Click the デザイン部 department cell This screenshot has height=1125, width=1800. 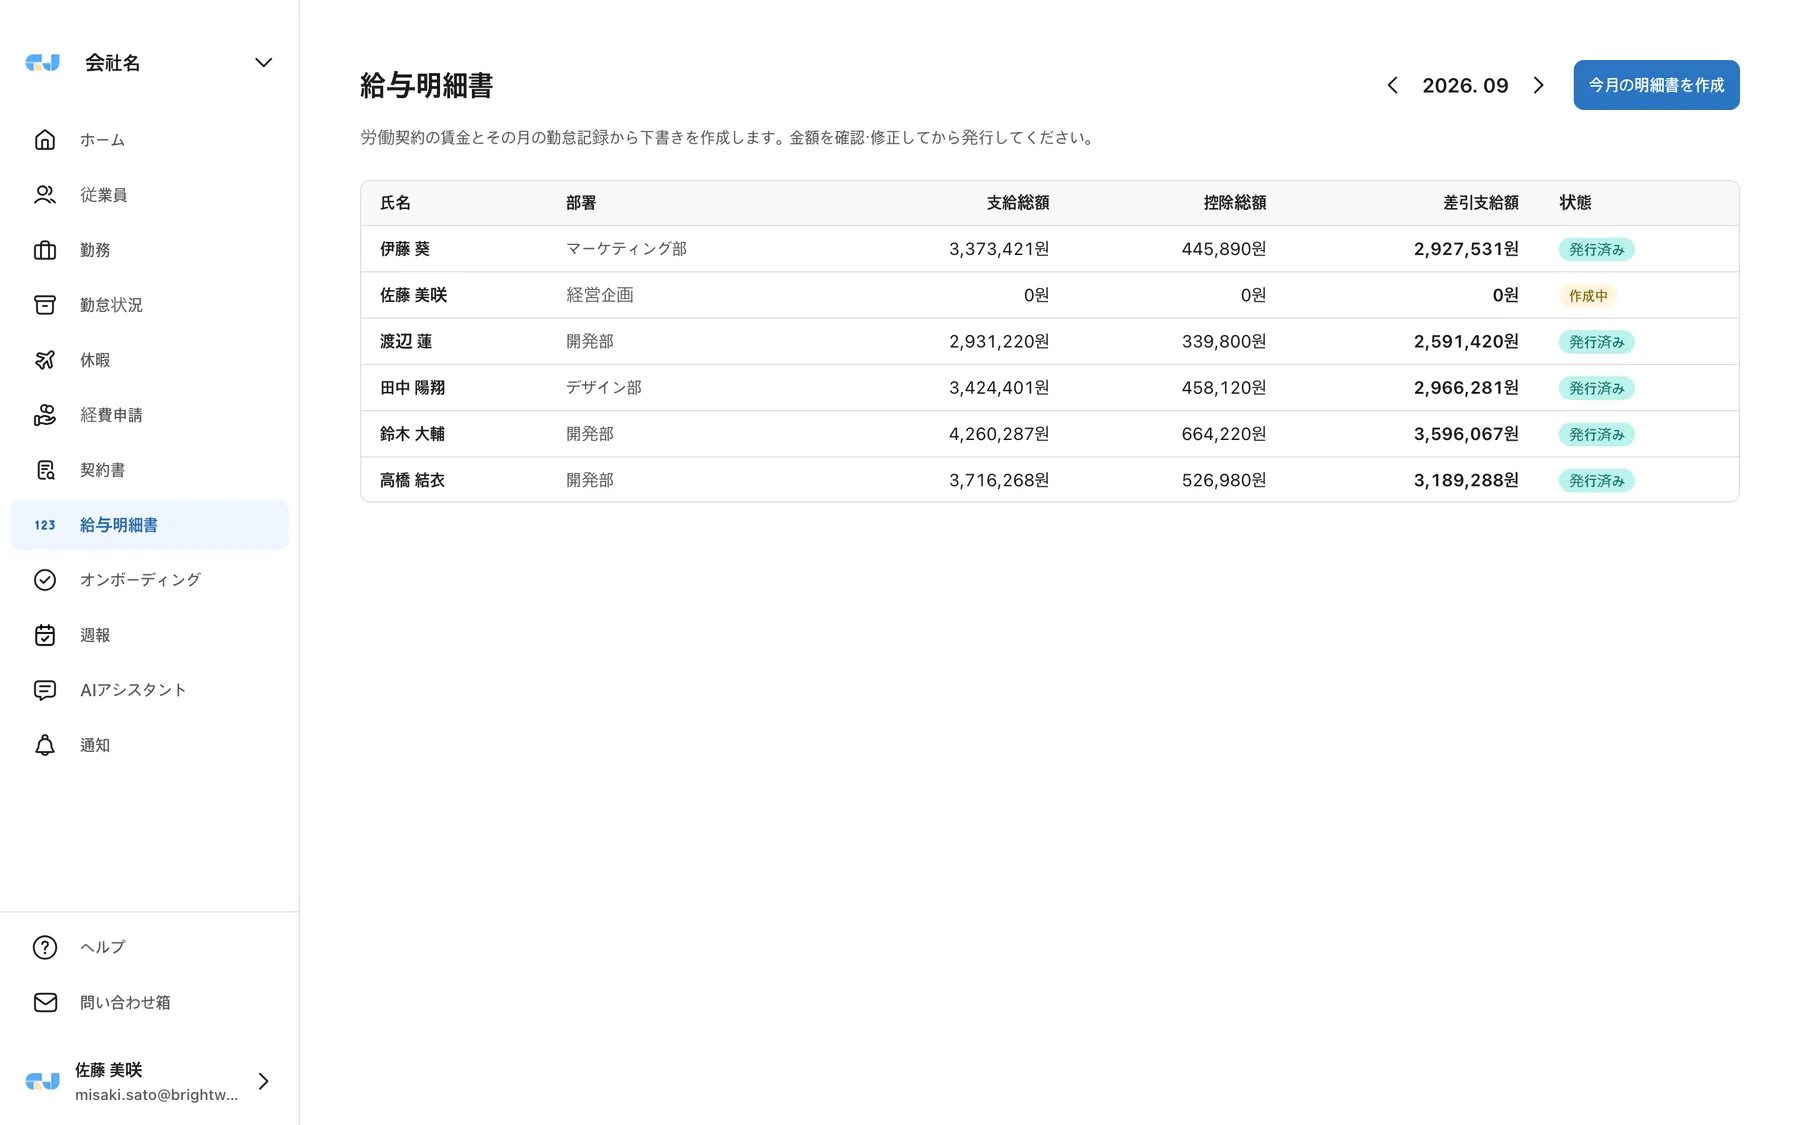(604, 388)
